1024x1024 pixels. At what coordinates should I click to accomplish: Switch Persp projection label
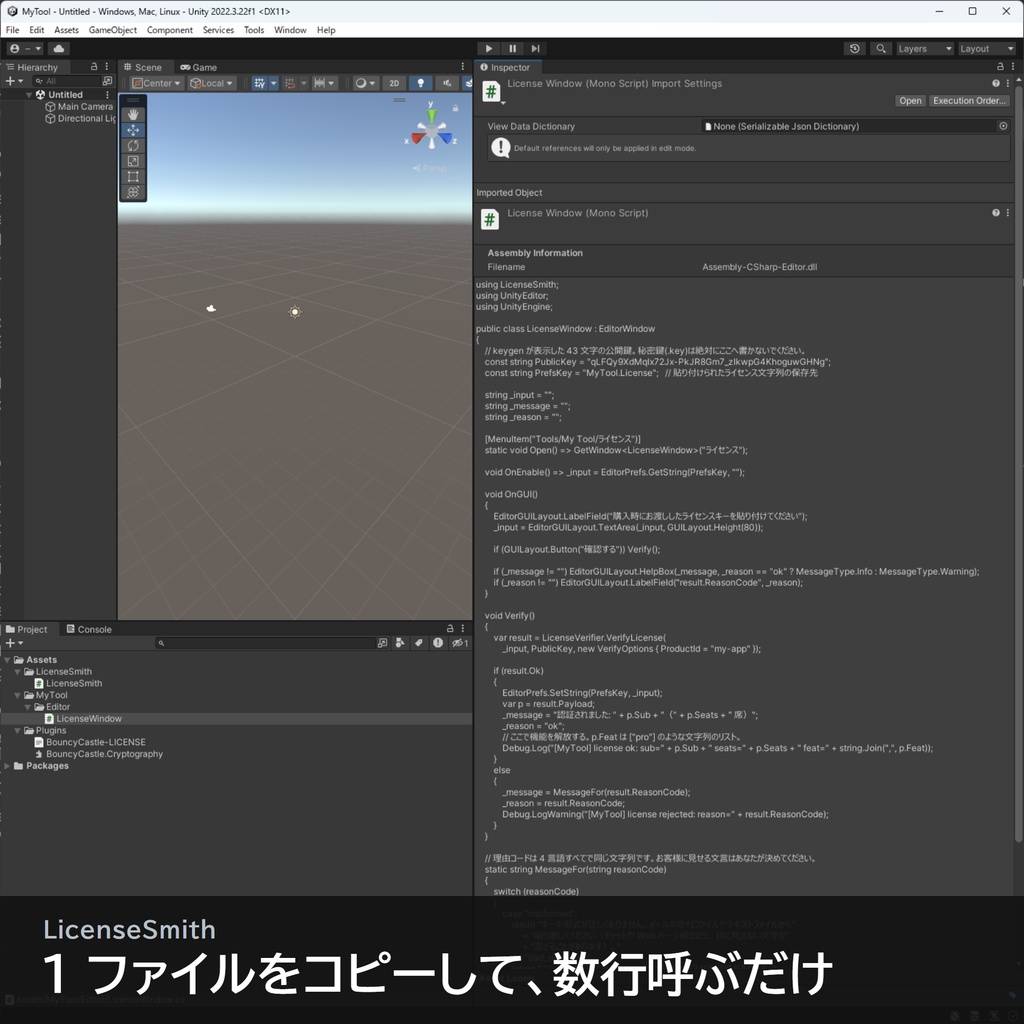tap(430, 168)
